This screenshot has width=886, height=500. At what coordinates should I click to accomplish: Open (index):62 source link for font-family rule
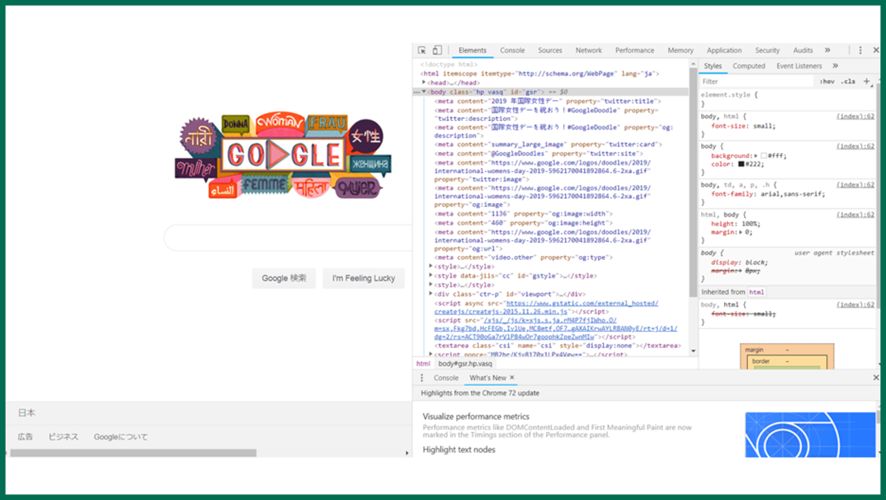(x=855, y=185)
